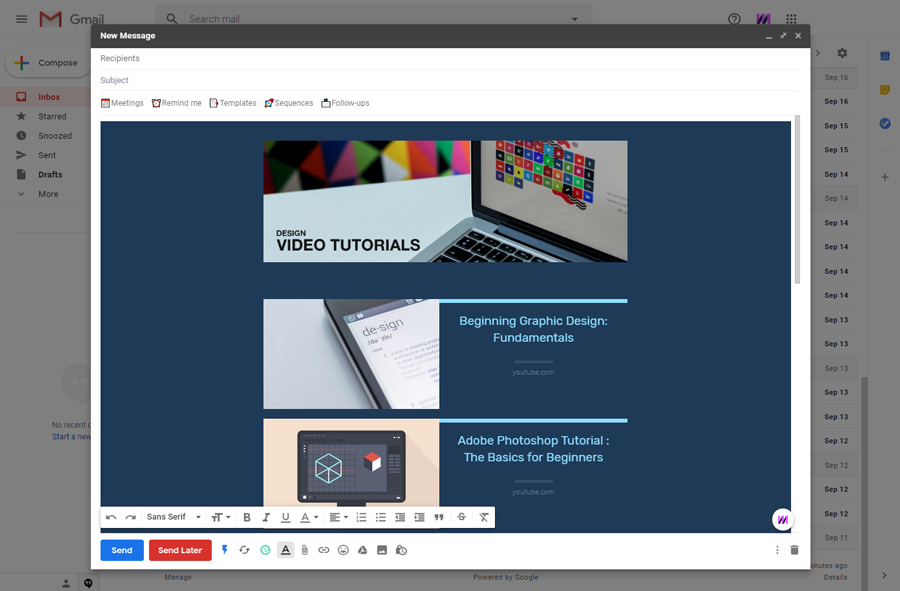This screenshot has width=900, height=591.
Task: Click the Subject field of the new message
Action: point(300,80)
